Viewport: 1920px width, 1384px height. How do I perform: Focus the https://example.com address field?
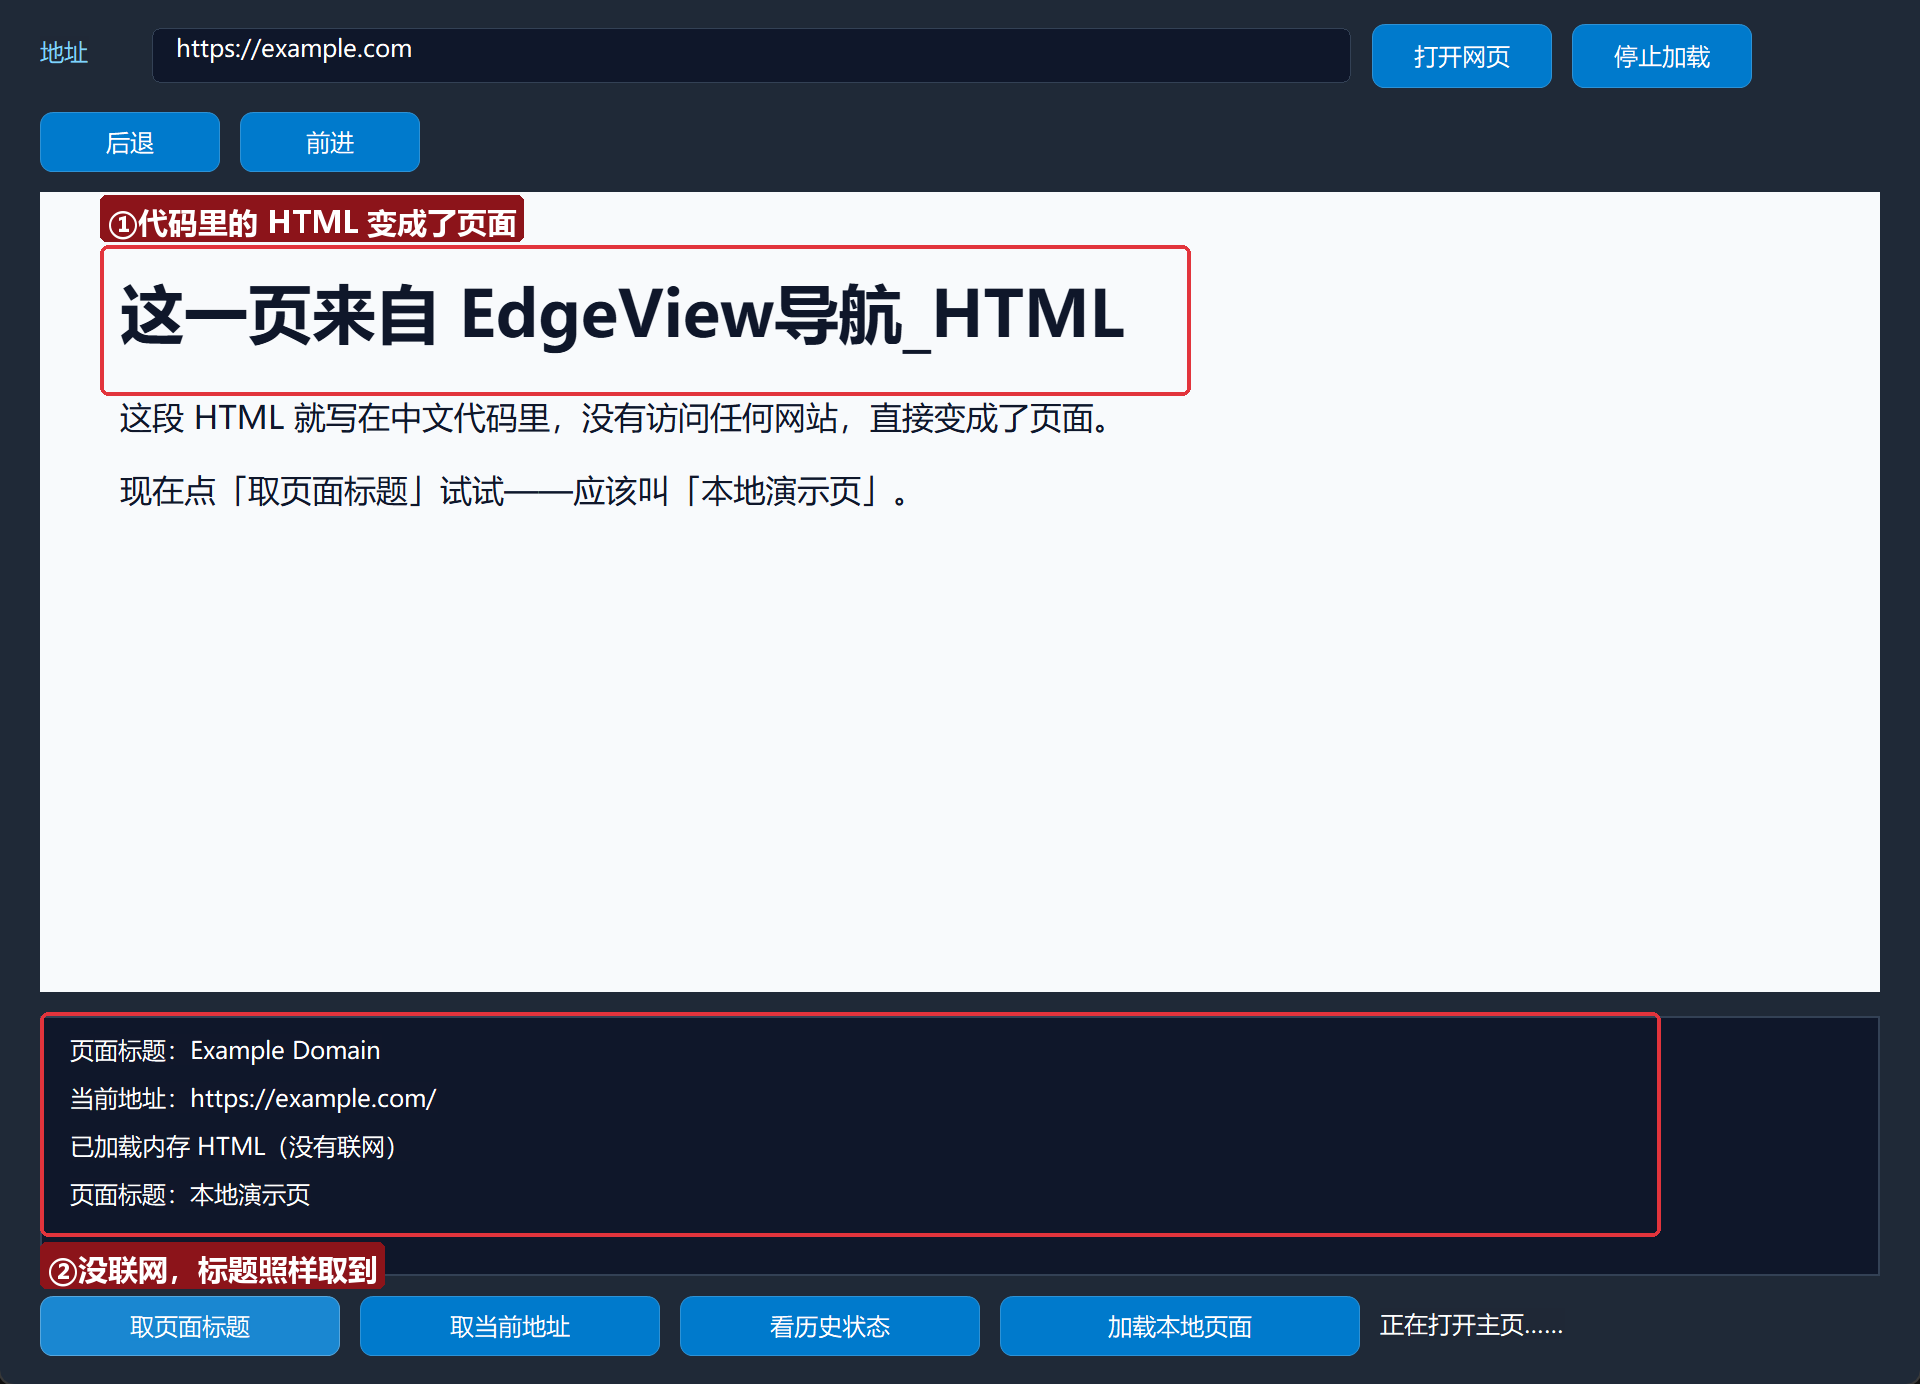pos(751,55)
